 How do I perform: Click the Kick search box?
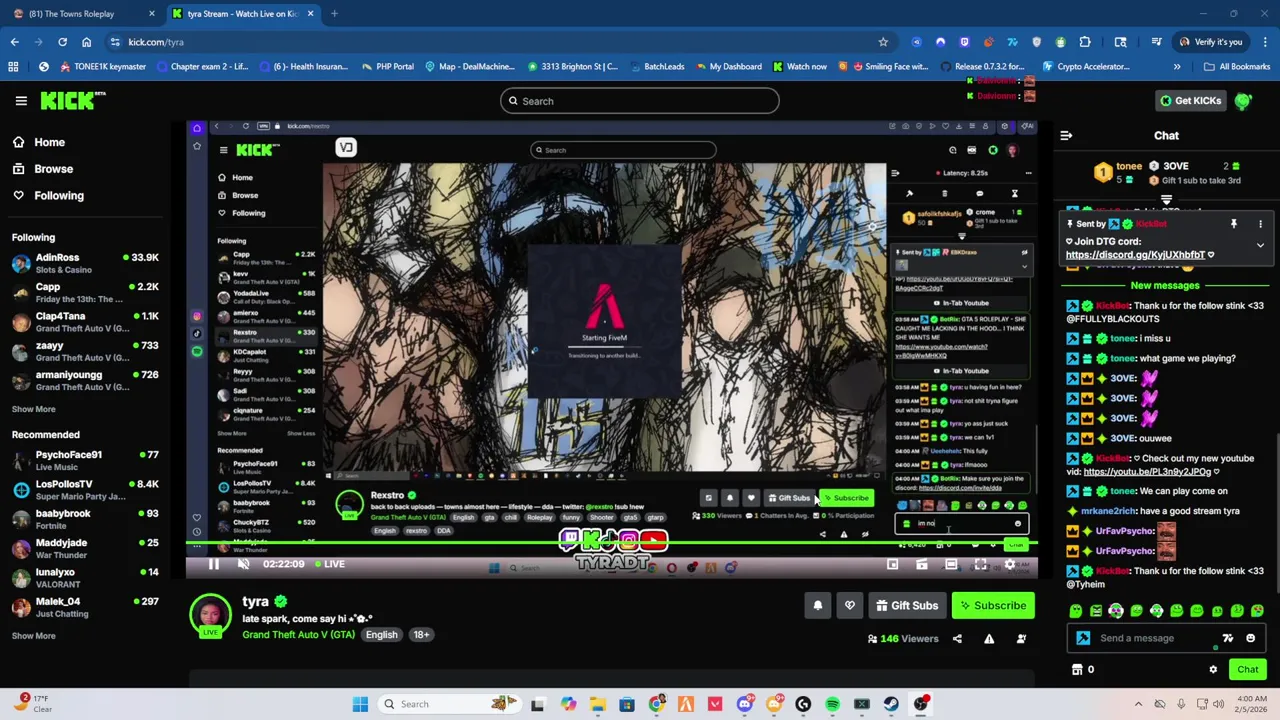click(x=640, y=101)
